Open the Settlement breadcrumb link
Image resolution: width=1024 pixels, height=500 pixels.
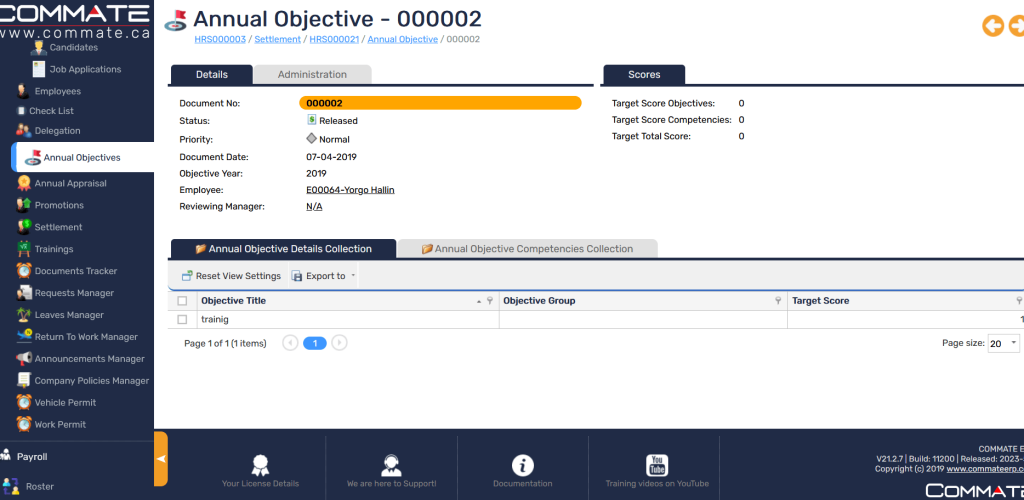[x=278, y=39]
